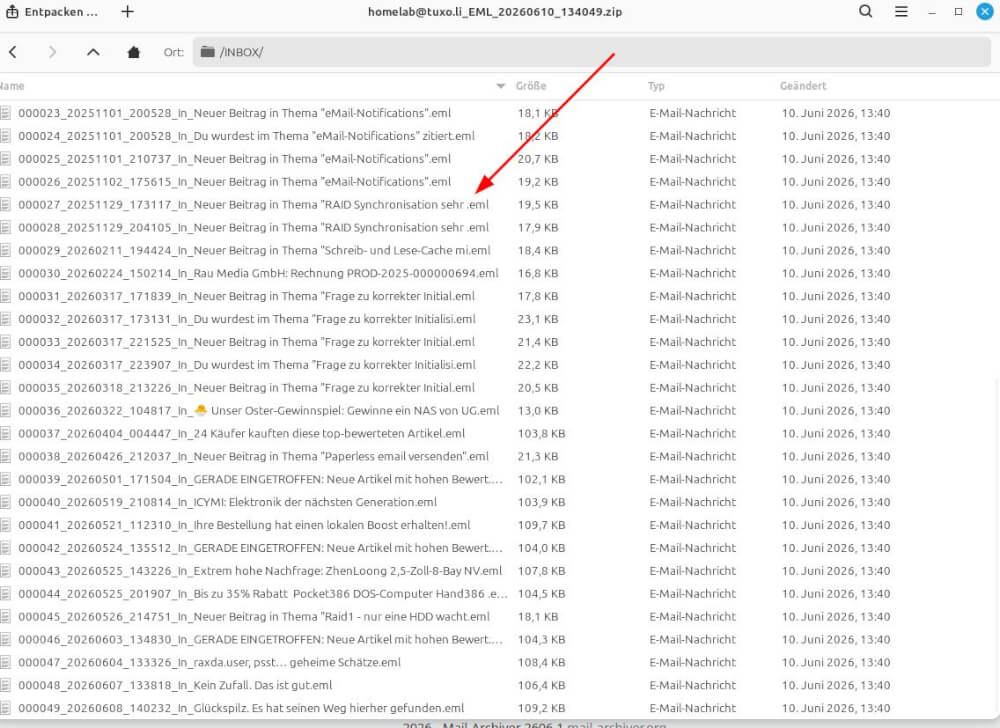Close the archive manager window
The image size is (1000, 728).
[x=985, y=11]
